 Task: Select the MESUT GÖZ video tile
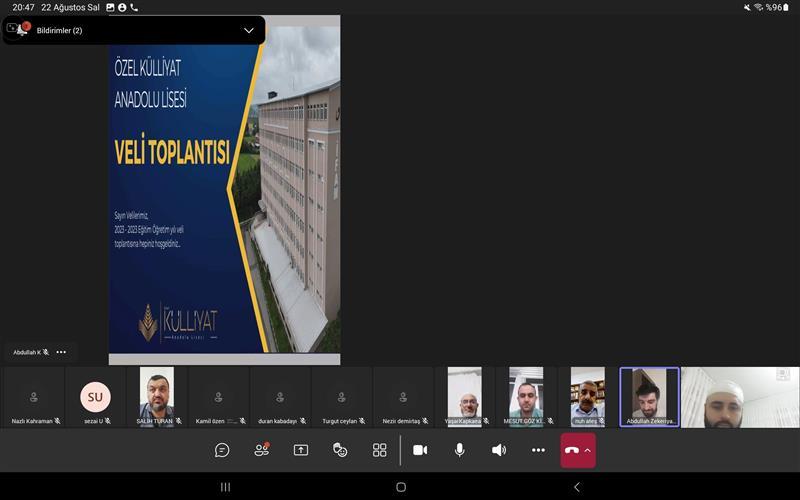coord(527,397)
